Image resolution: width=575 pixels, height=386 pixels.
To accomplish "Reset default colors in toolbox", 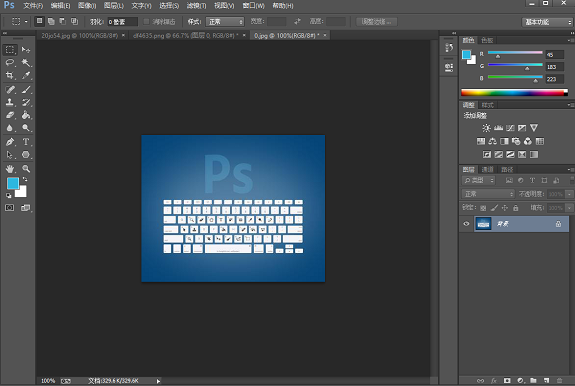I will 8,196.
